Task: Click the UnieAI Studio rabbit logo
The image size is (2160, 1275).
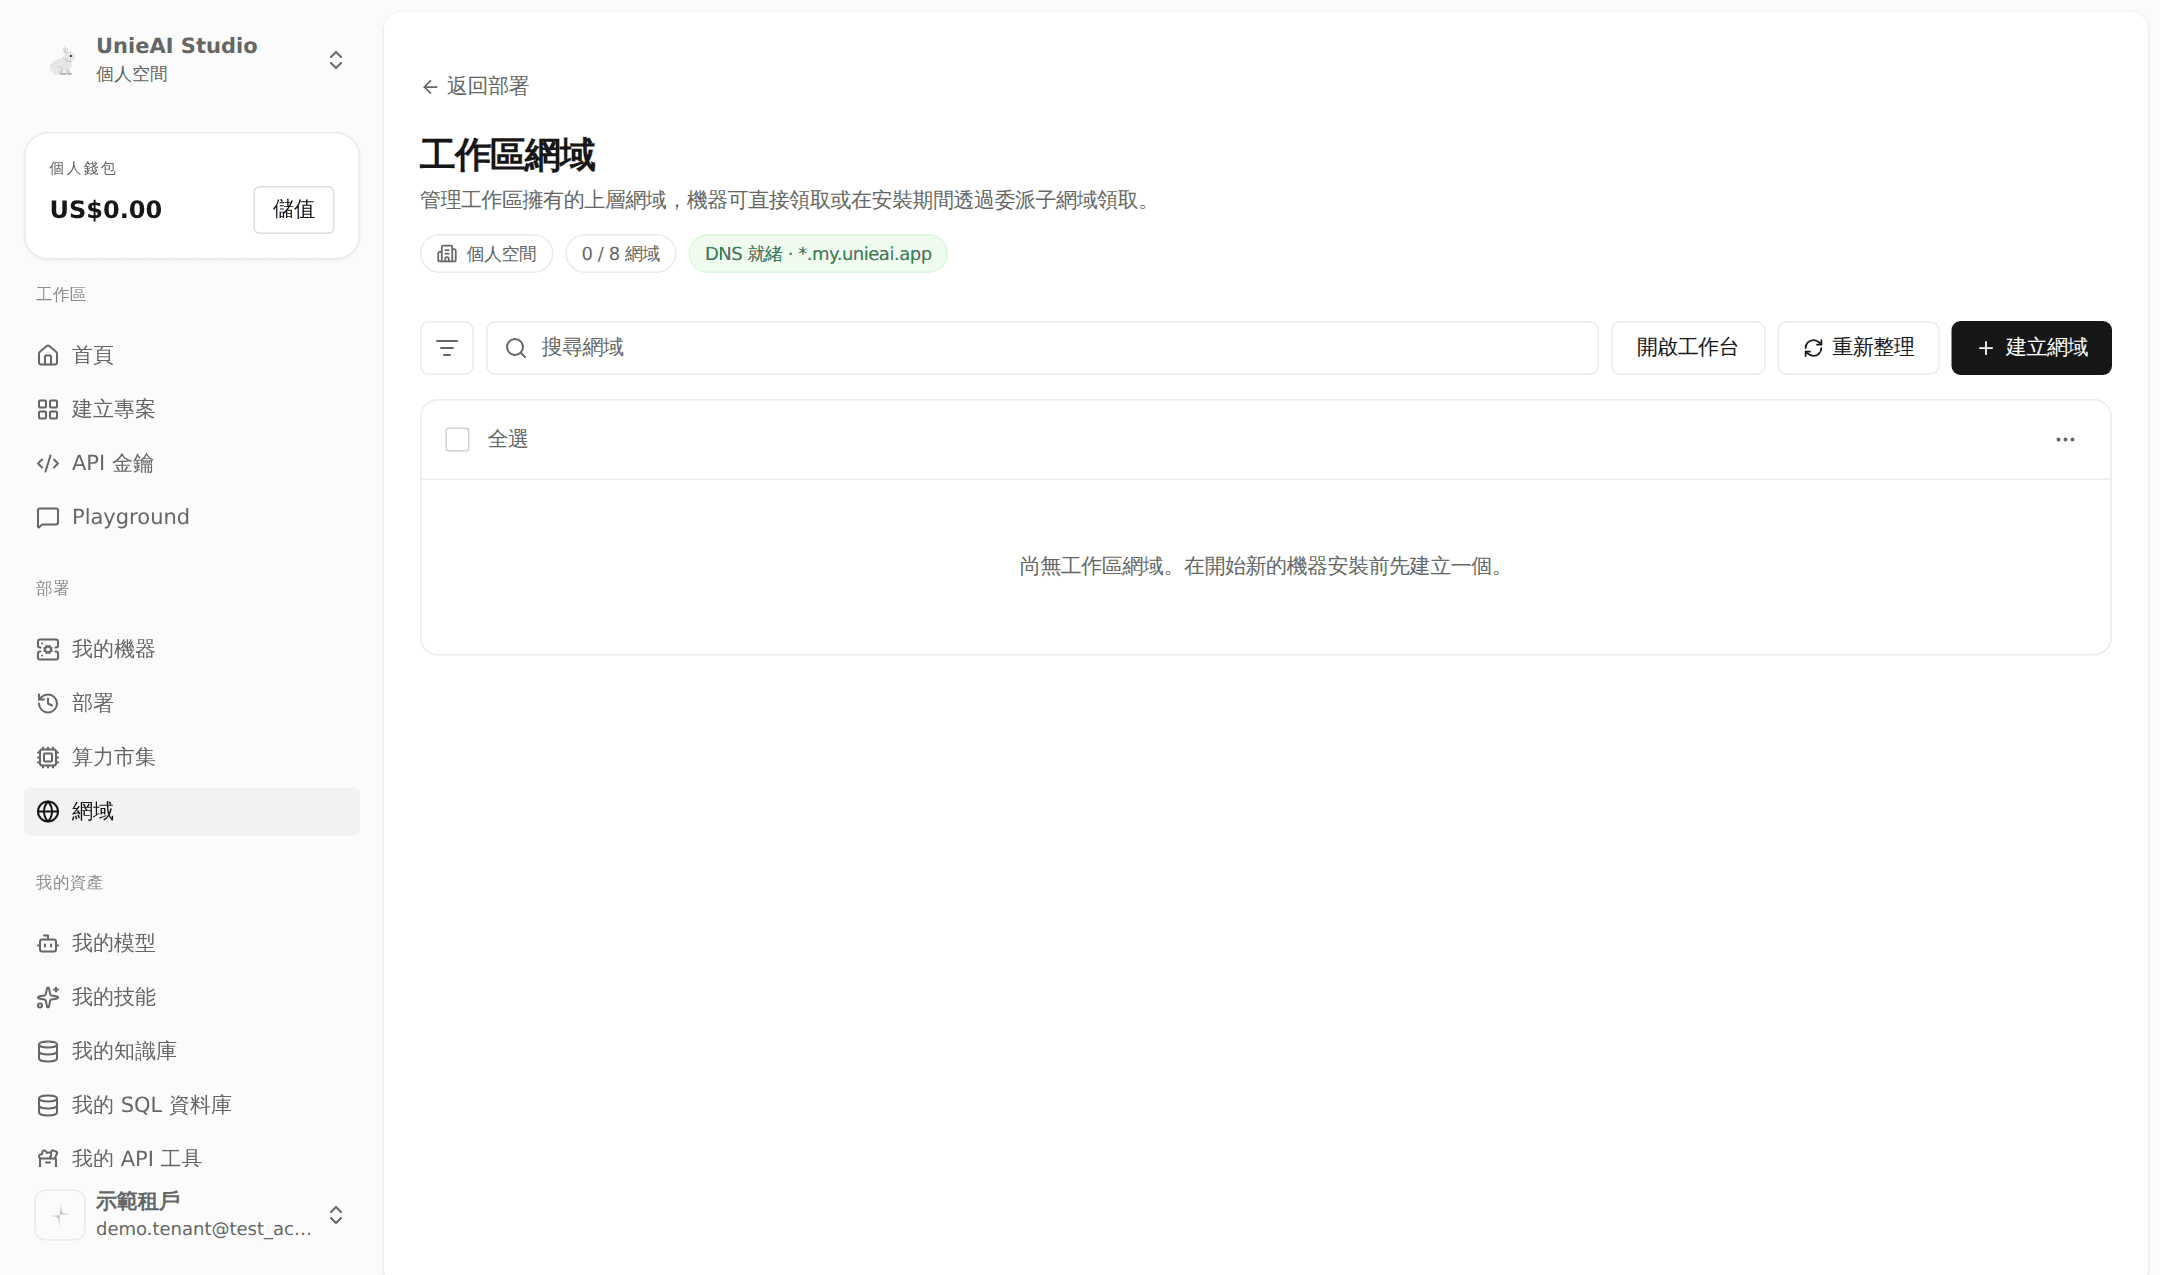Action: tap(63, 60)
